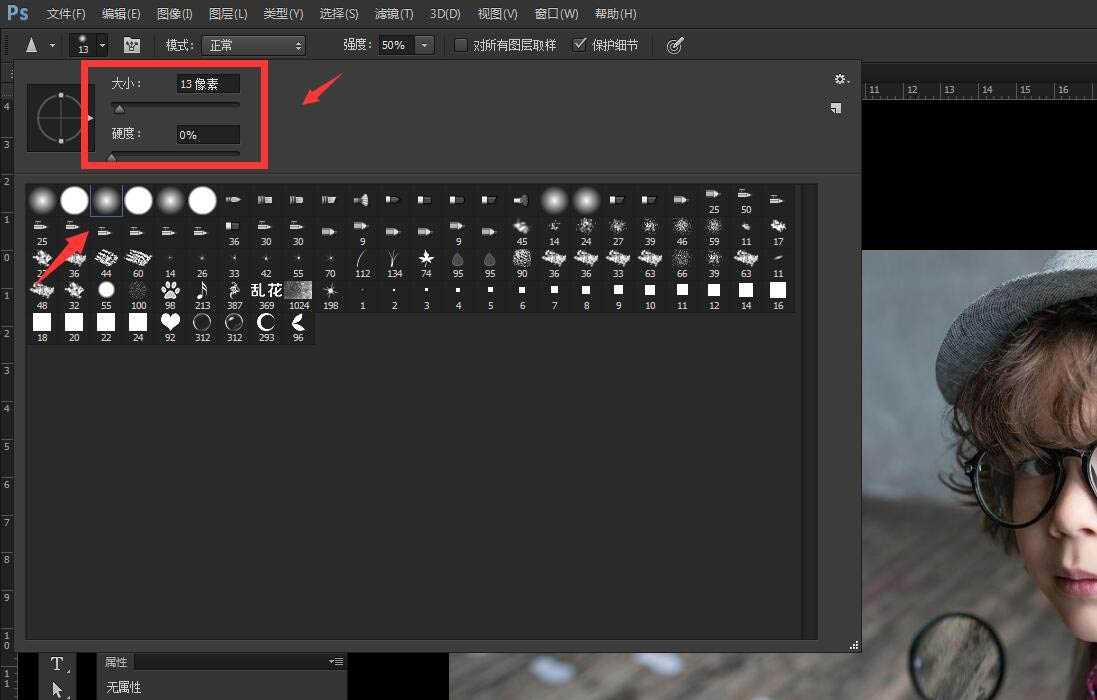This screenshot has width=1097, height=700.
Task: Select the maple leaf brush 74
Action: tap(426, 264)
